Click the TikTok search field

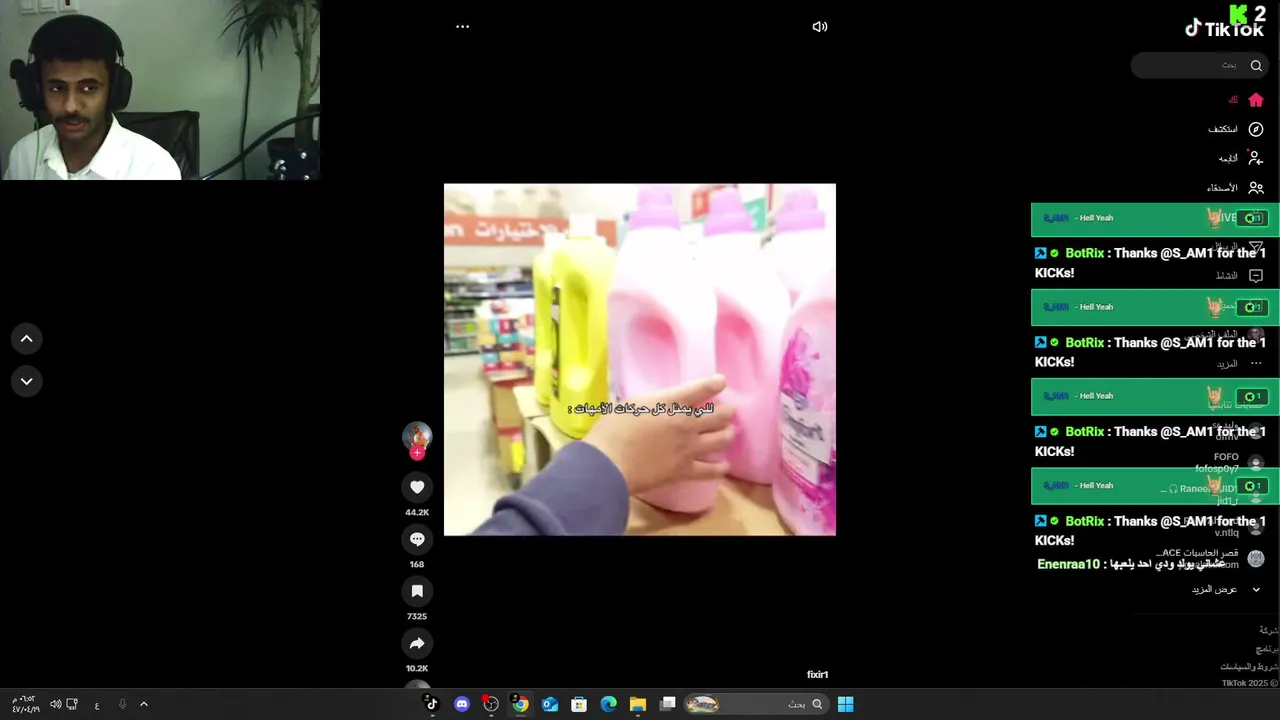[x=1200, y=65]
